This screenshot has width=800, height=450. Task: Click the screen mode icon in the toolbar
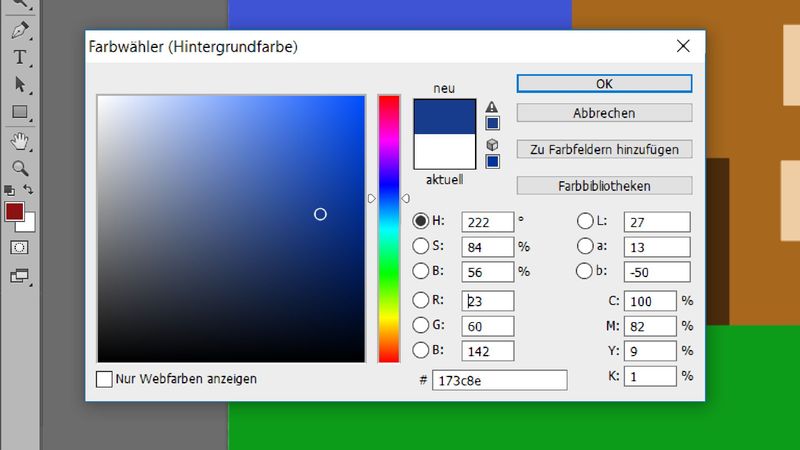tap(19, 275)
